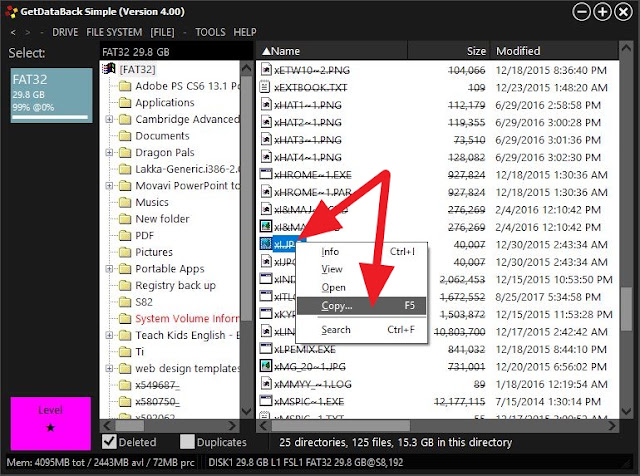Open the TOOLS menu
This screenshot has height=476, width=640.
coord(210,32)
